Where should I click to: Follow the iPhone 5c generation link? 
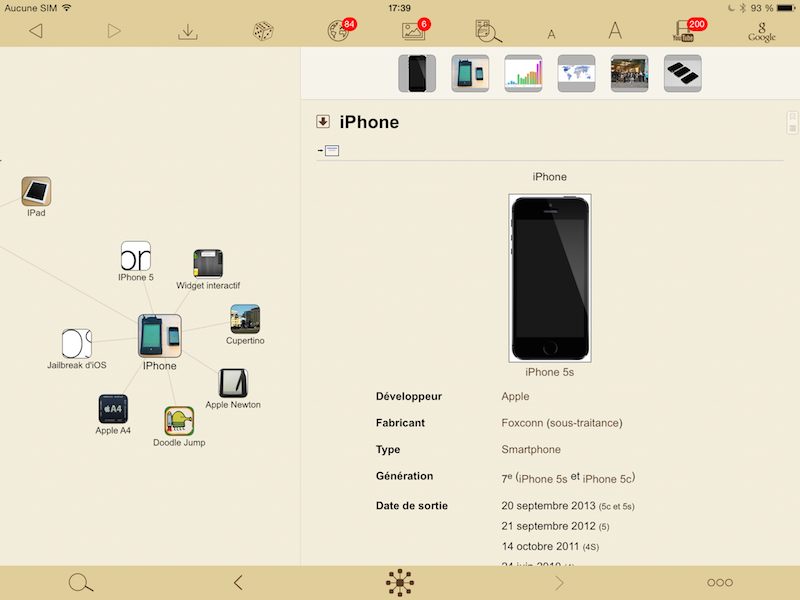[607, 479]
